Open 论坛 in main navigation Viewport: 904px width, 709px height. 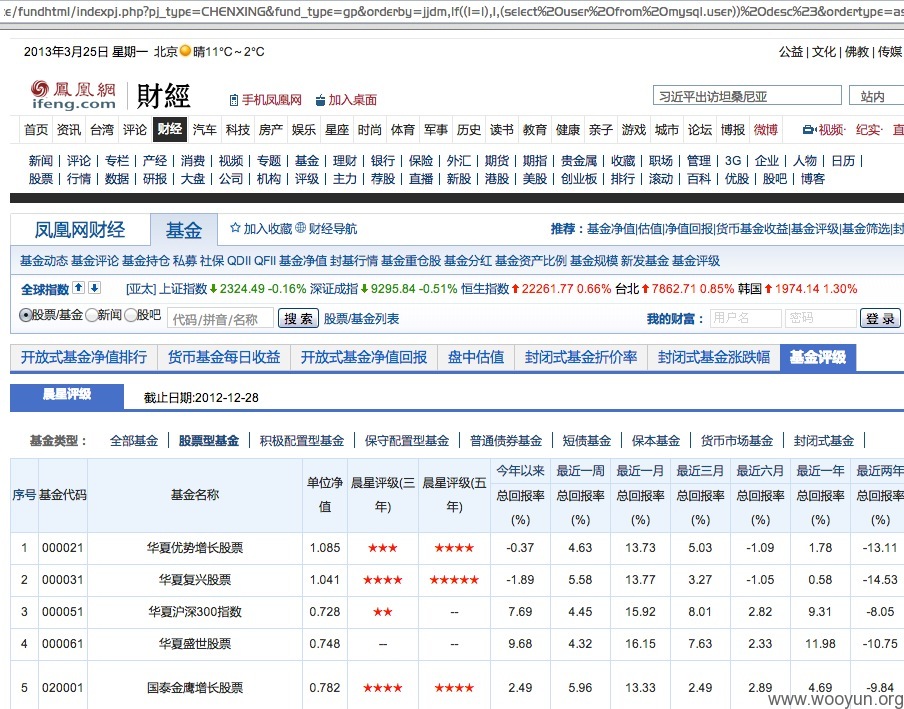pos(699,130)
